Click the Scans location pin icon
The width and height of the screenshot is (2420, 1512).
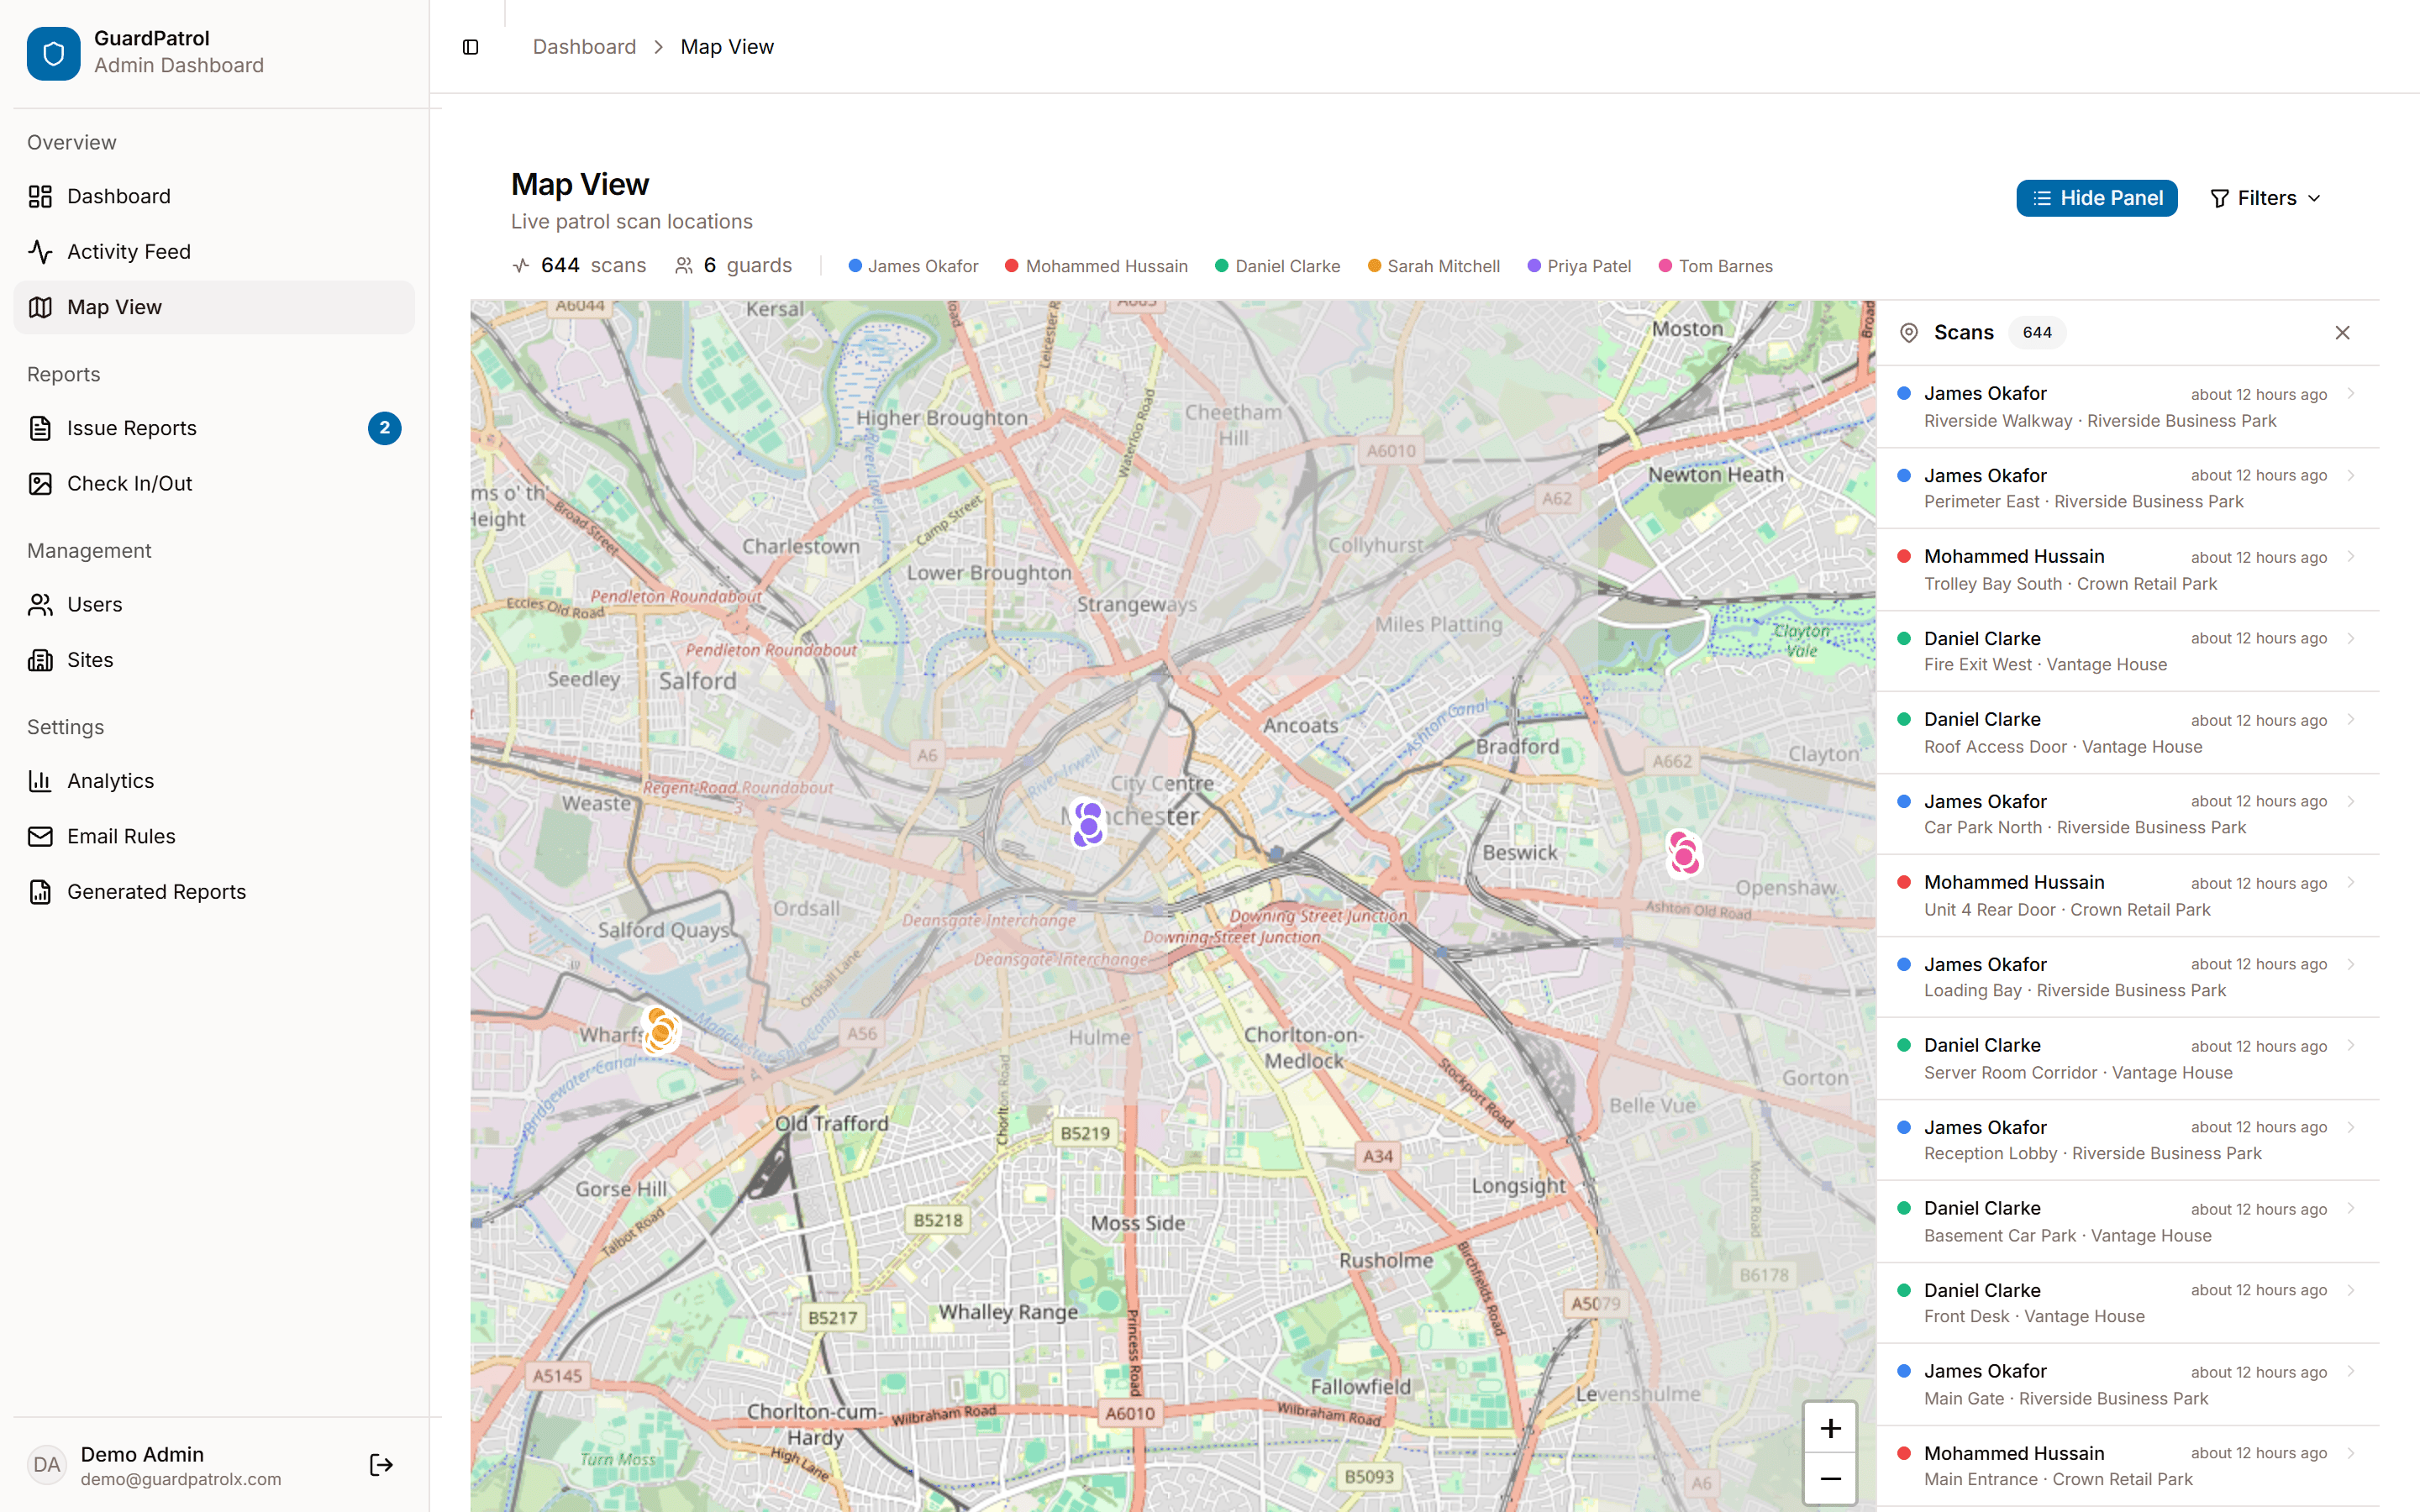tap(1908, 333)
